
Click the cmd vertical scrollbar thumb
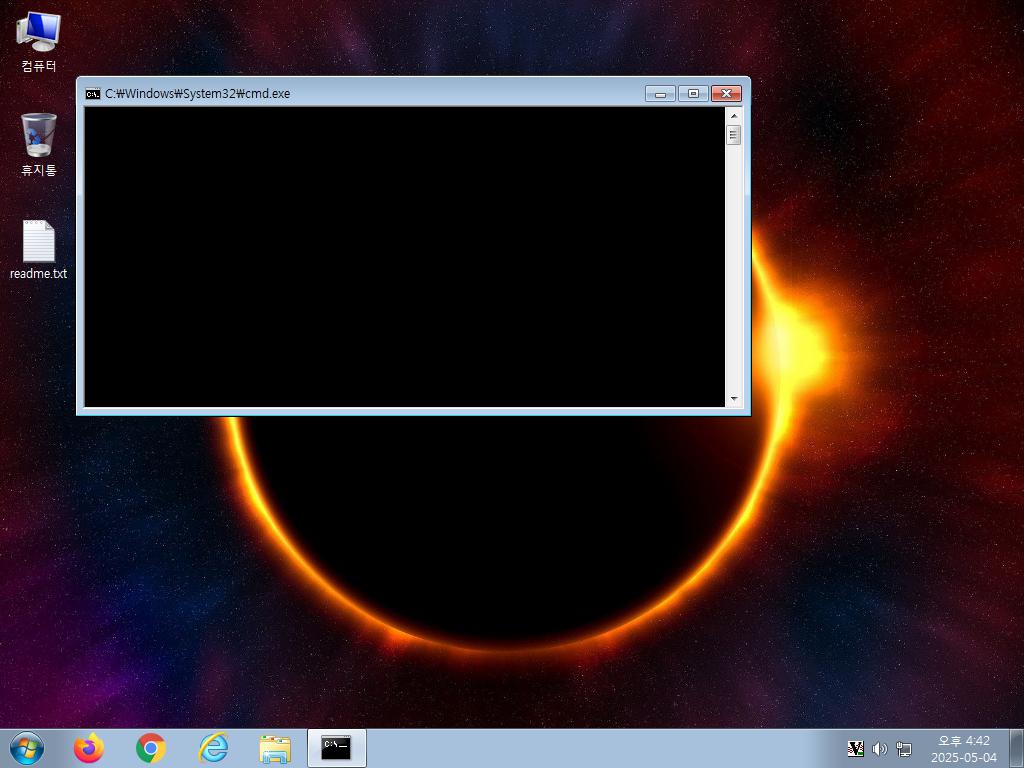pyautogui.click(x=734, y=135)
